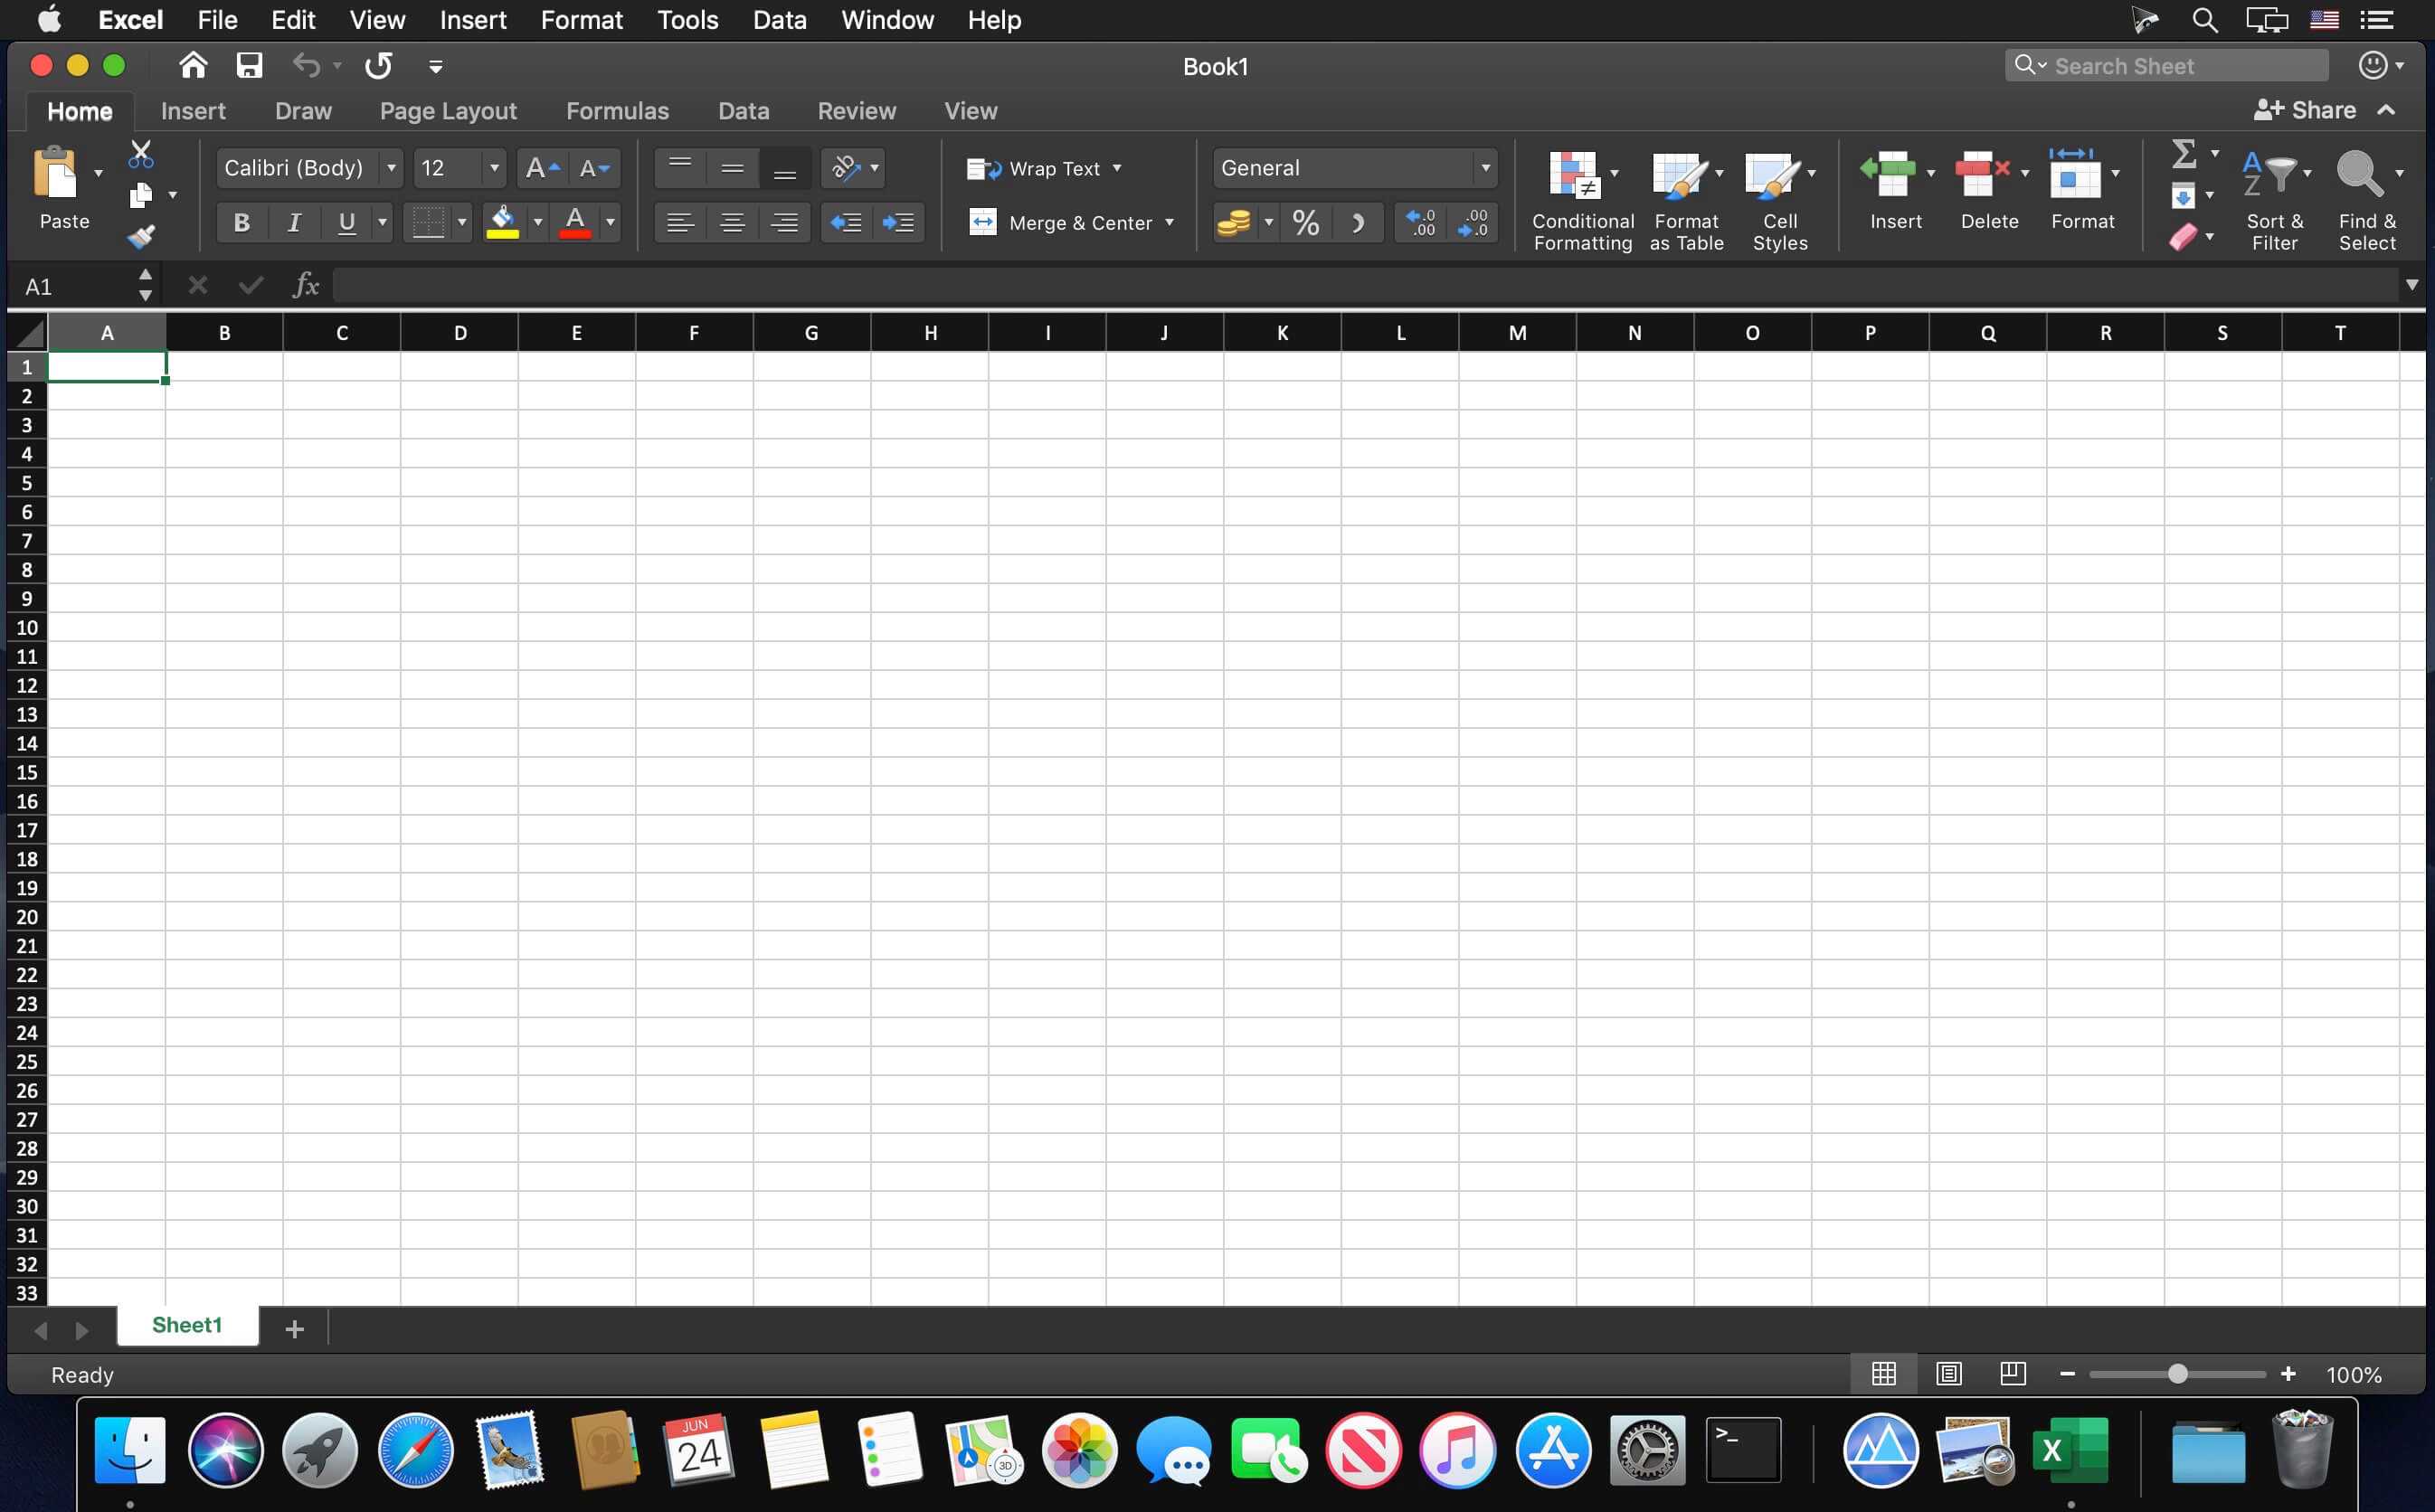Image resolution: width=2435 pixels, height=1512 pixels.
Task: Click the Sheet1 tab at bottom
Action: (186, 1328)
